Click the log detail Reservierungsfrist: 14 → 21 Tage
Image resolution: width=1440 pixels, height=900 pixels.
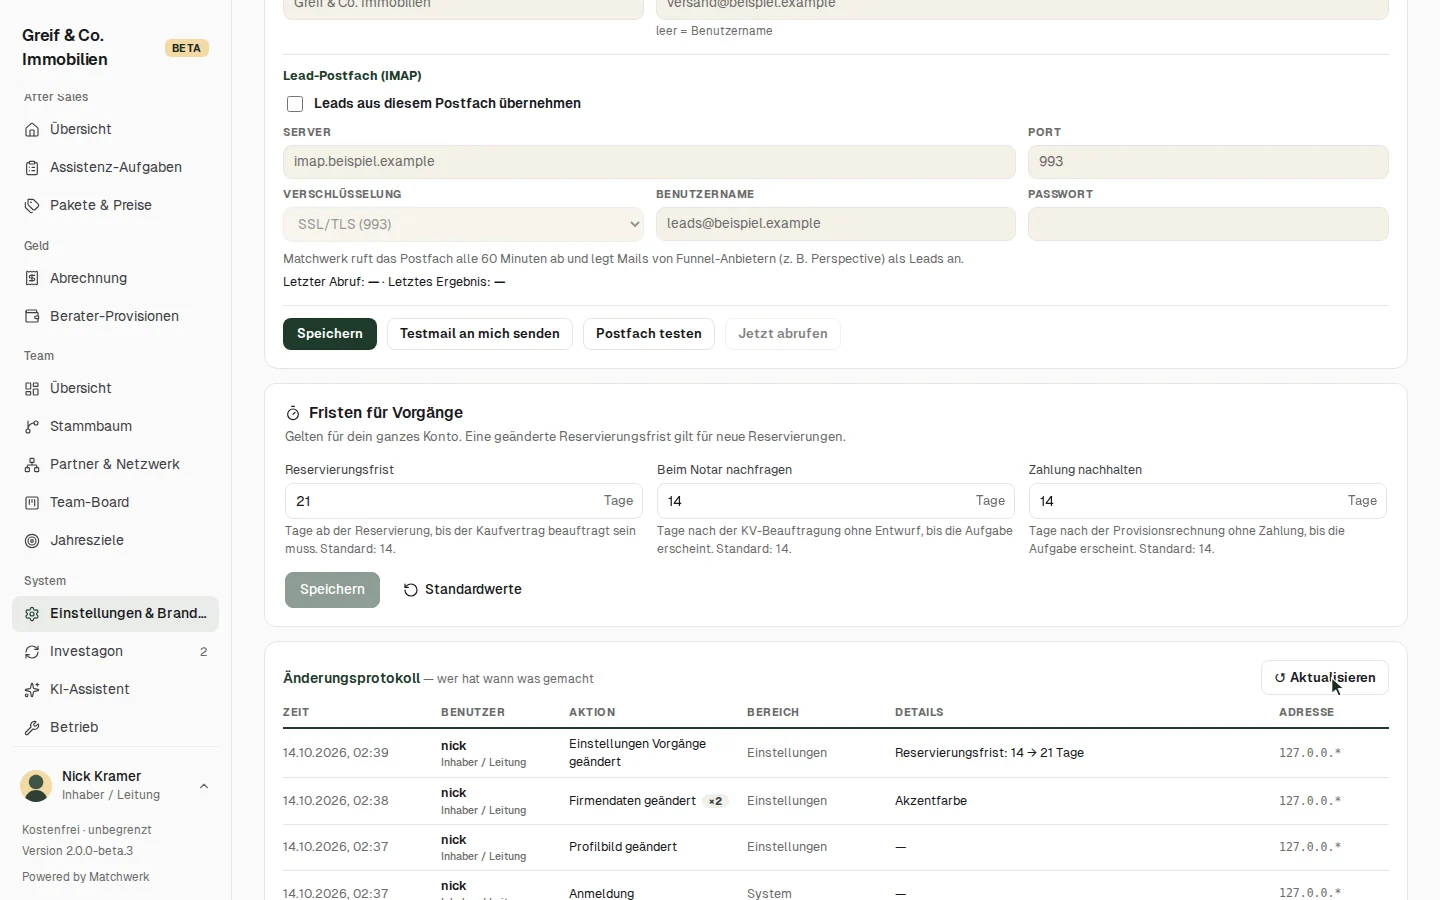click(989, 753)
